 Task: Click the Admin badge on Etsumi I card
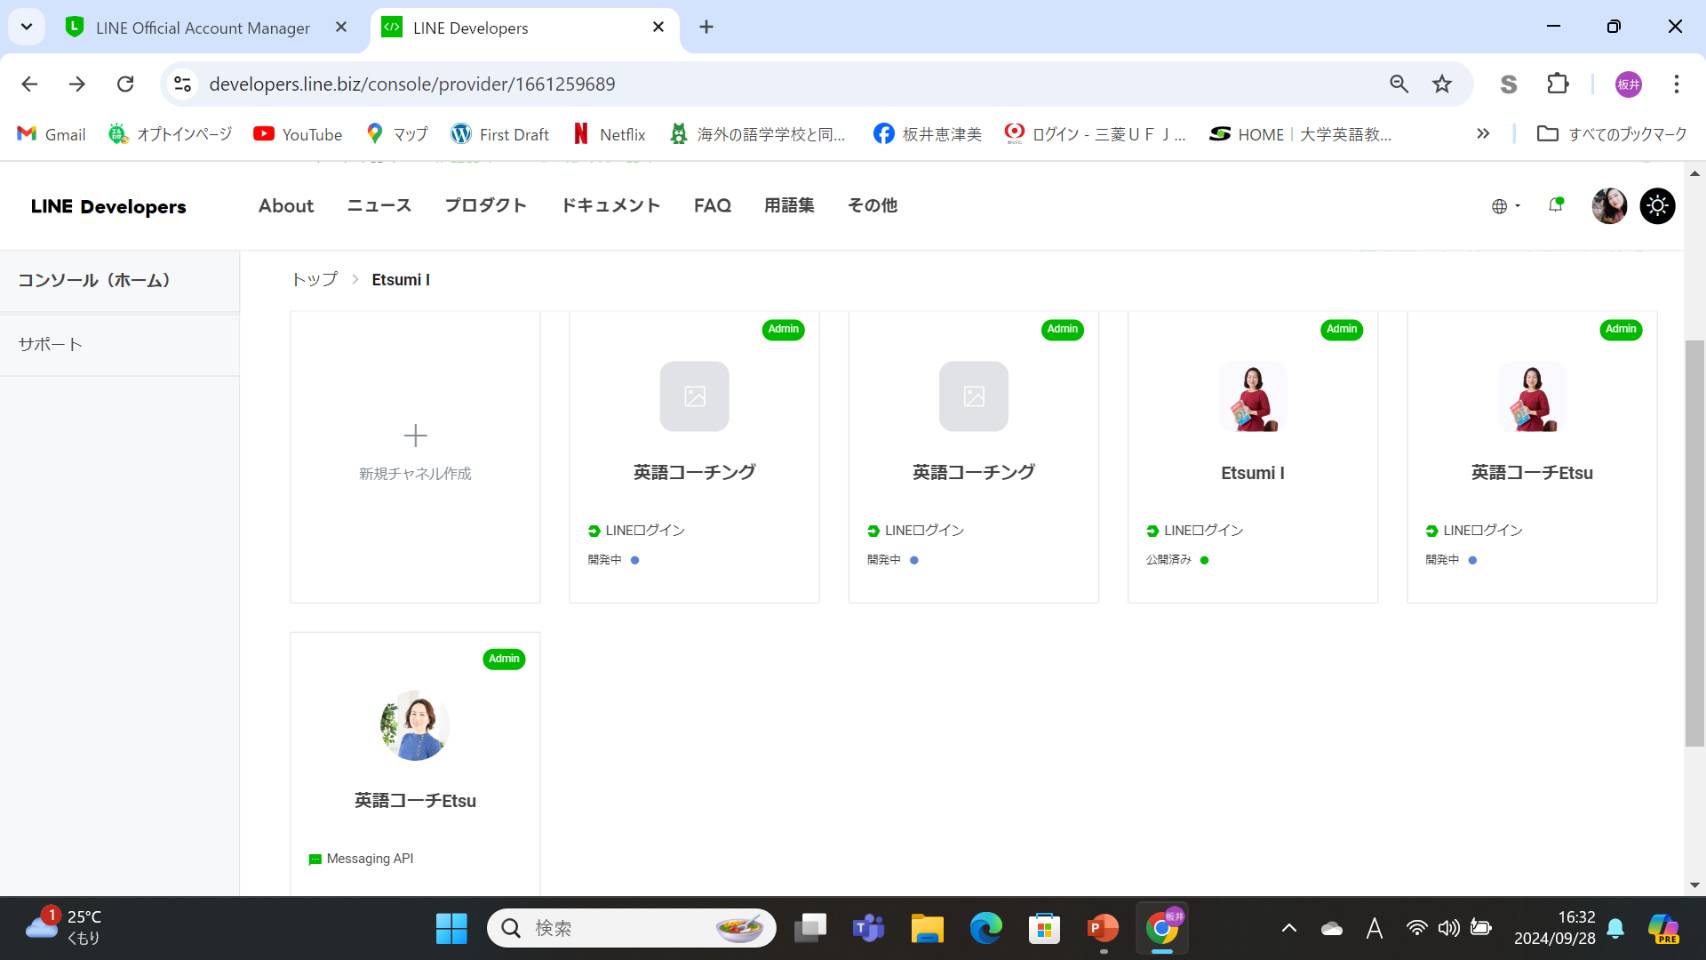pyautogui.click(x=1341, y=329)
